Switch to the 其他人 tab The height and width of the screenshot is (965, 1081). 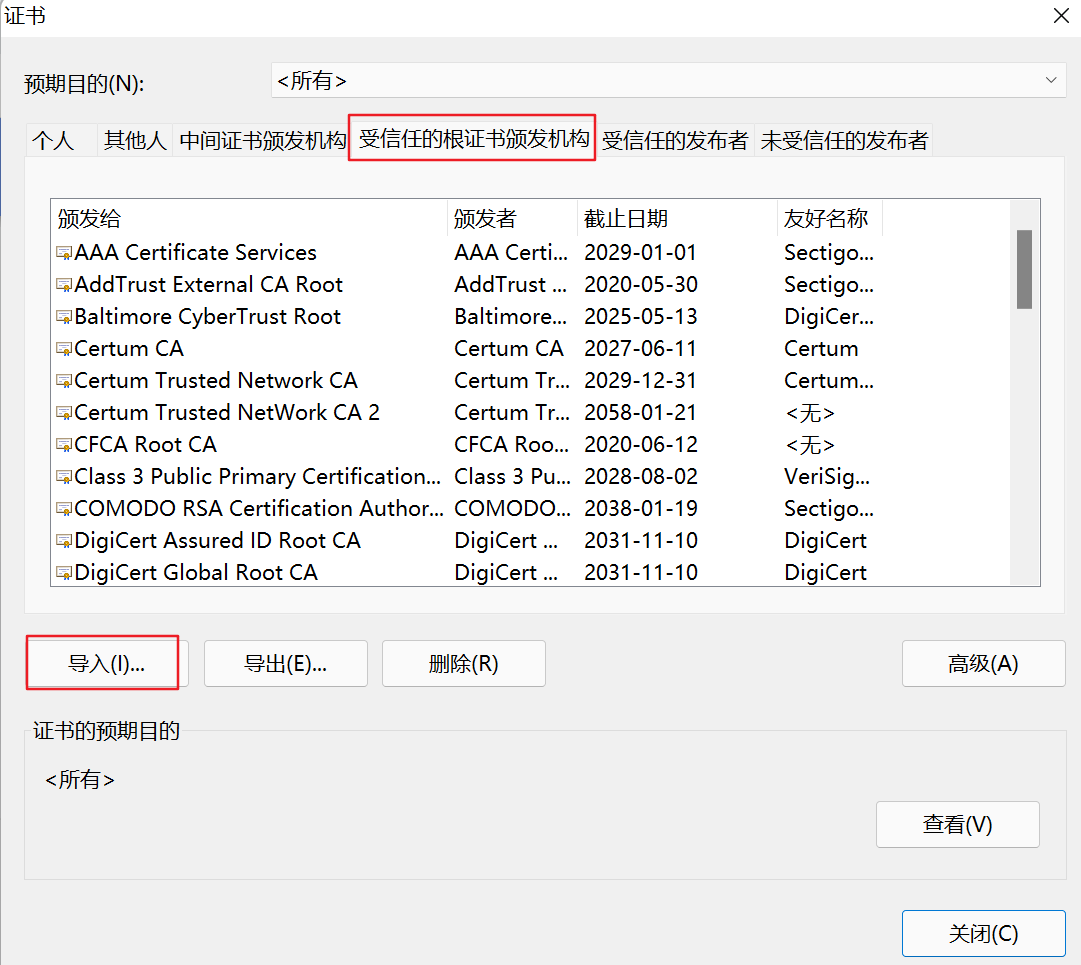(135, 141)
